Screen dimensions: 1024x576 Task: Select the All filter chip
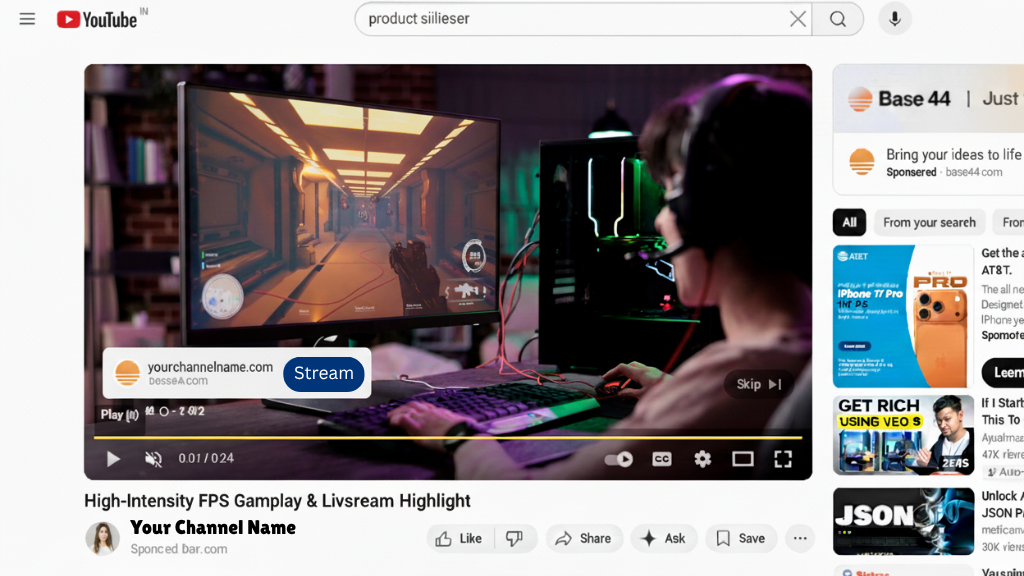(x=849, y=222)
